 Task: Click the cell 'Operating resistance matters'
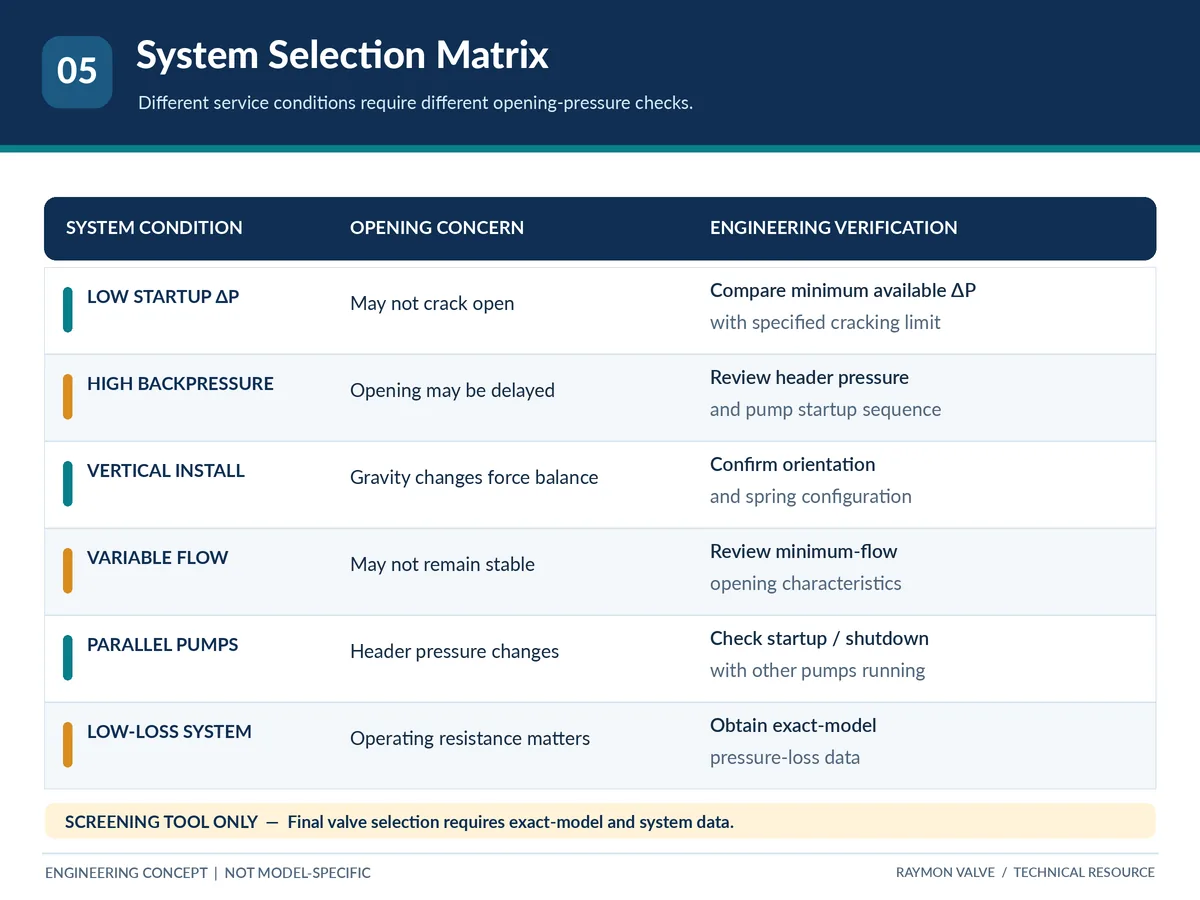click(x=470, y=739)
